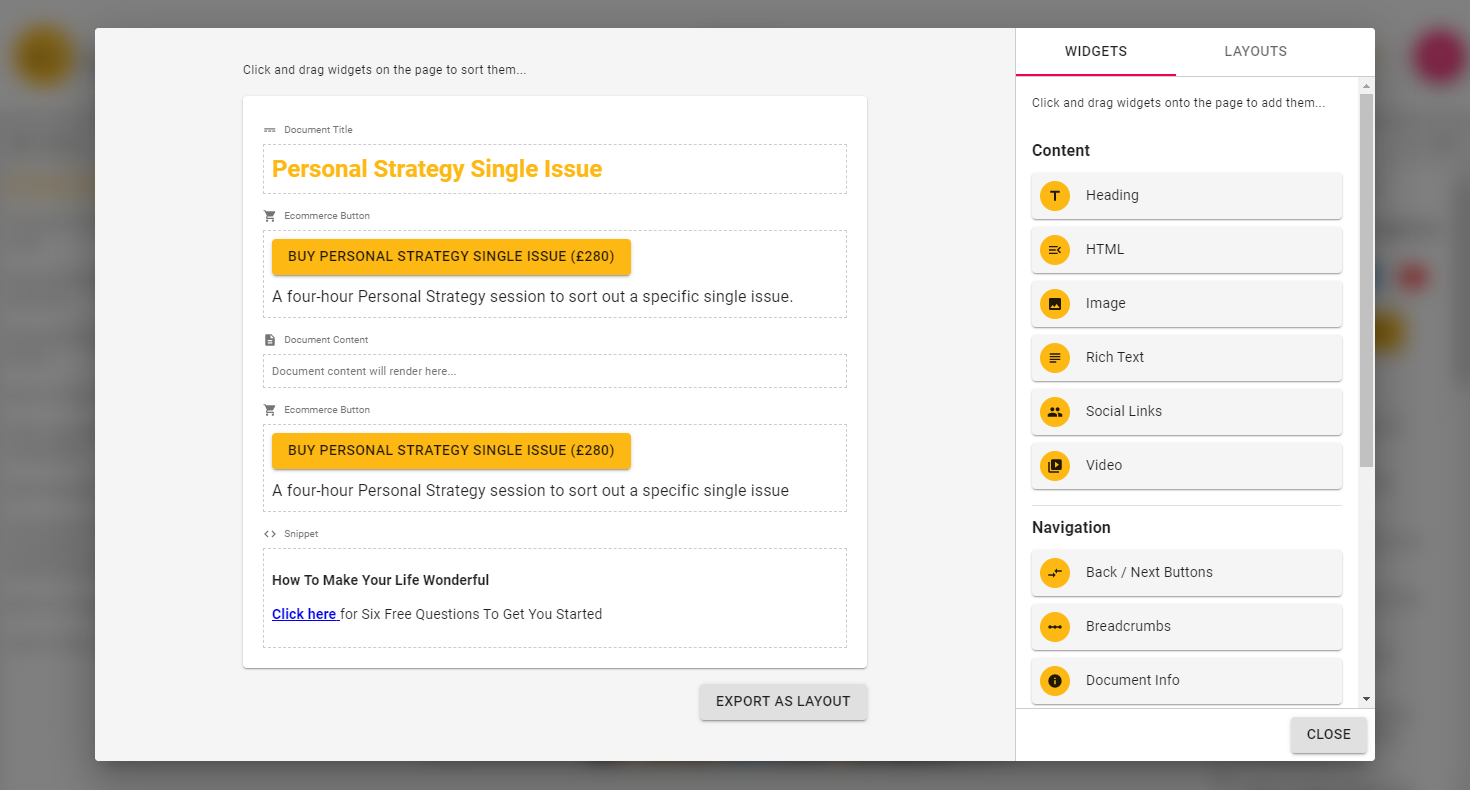Viewport: 1470px width, 790px height.
Task: Select the HTML widget icon
Action: click(x=1055, y=250)
